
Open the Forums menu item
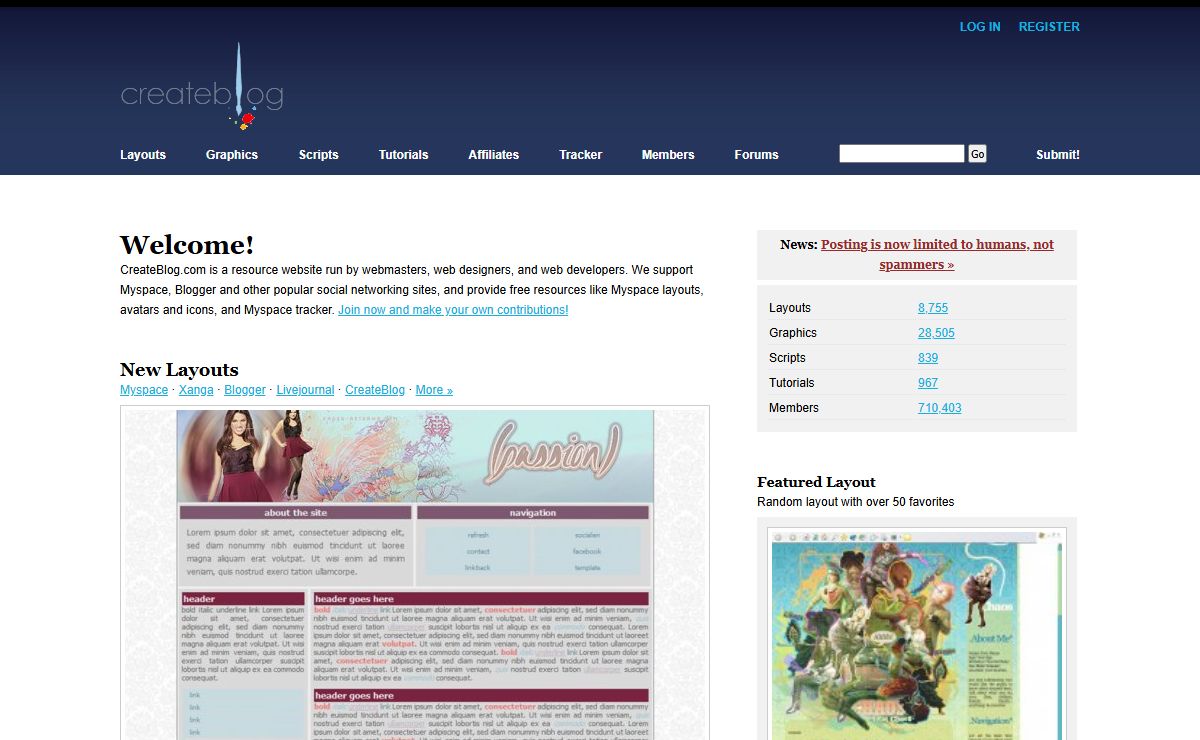click(x=756, y=155)
